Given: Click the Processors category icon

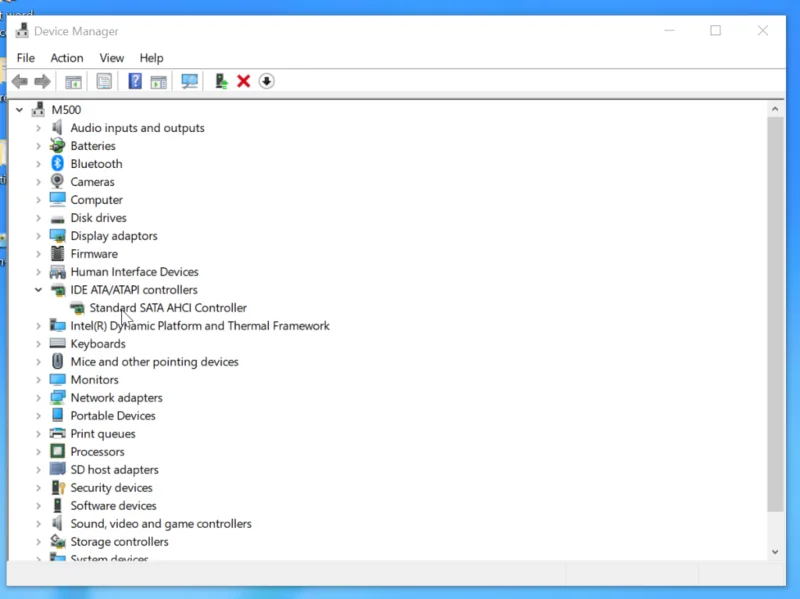Looking at the screenshot, I should click(x=57, y=451).
